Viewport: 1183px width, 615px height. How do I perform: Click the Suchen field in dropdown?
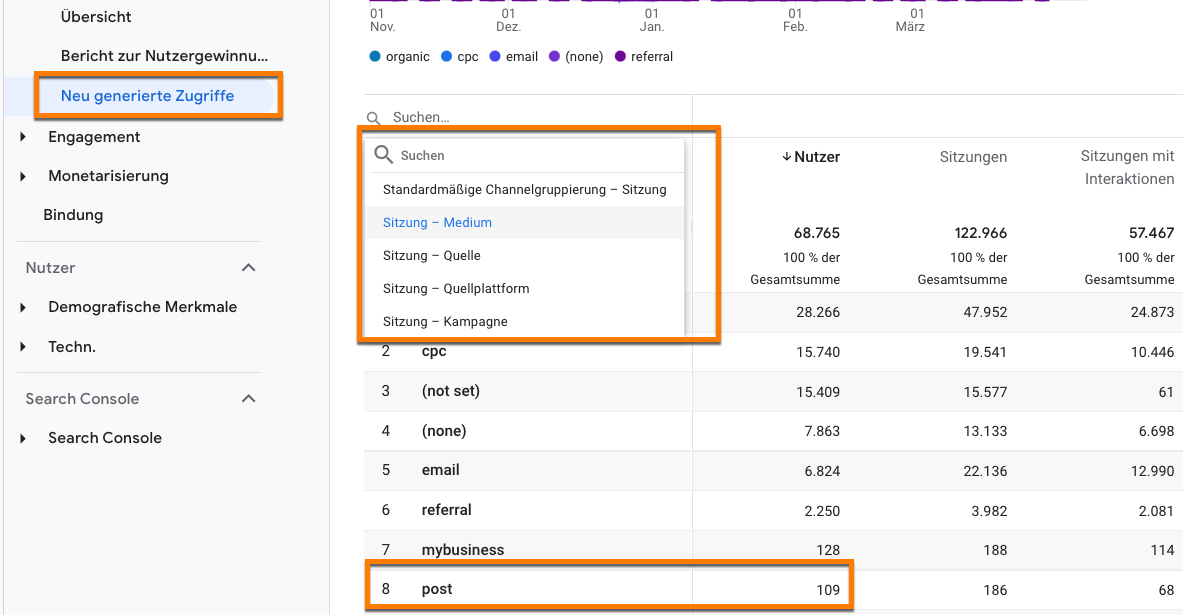point(530,156)
